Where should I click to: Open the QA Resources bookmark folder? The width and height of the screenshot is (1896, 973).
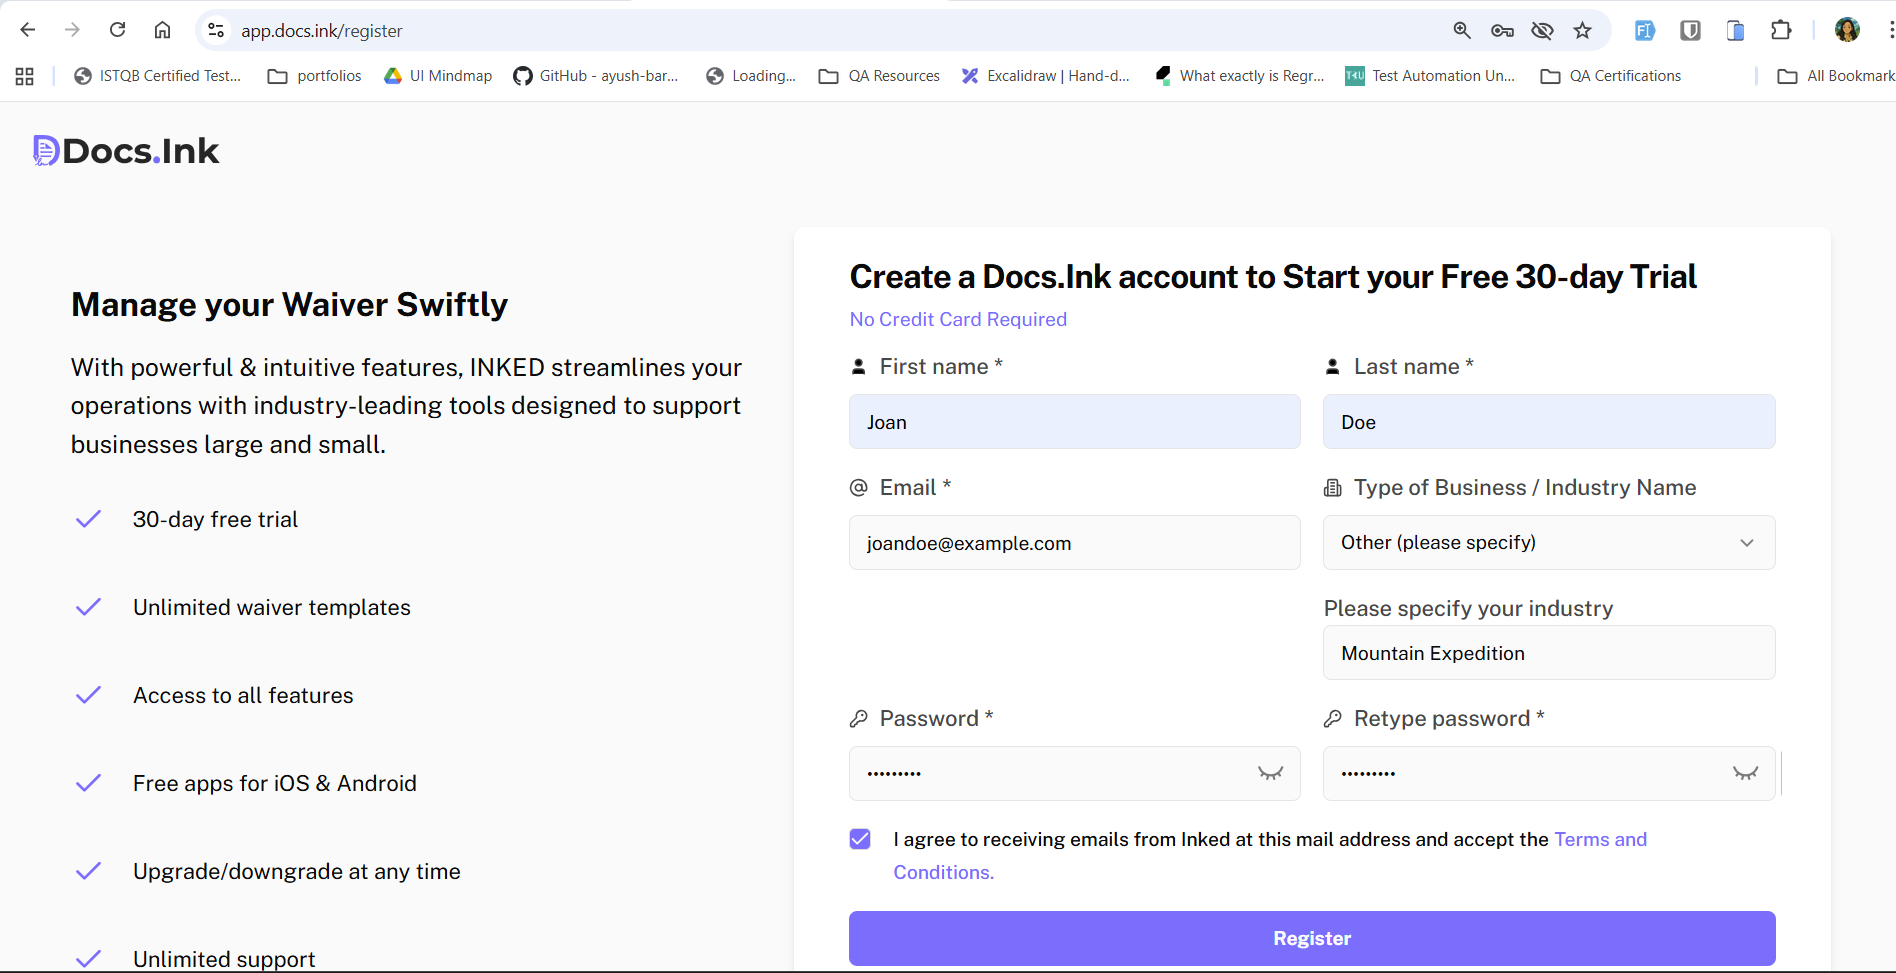880,76
